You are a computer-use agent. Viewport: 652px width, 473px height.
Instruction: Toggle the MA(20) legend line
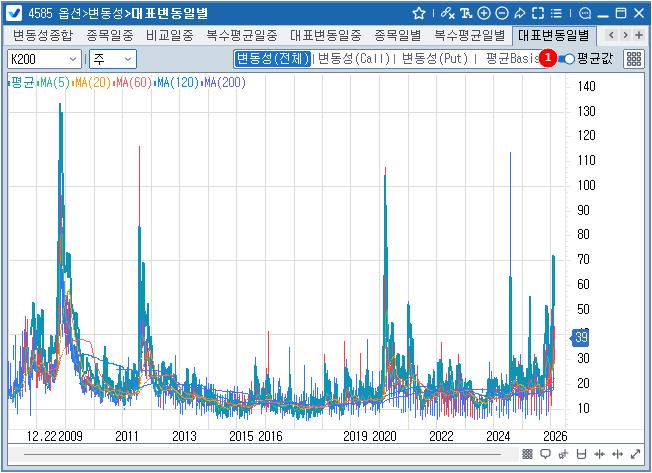point(92,82)
